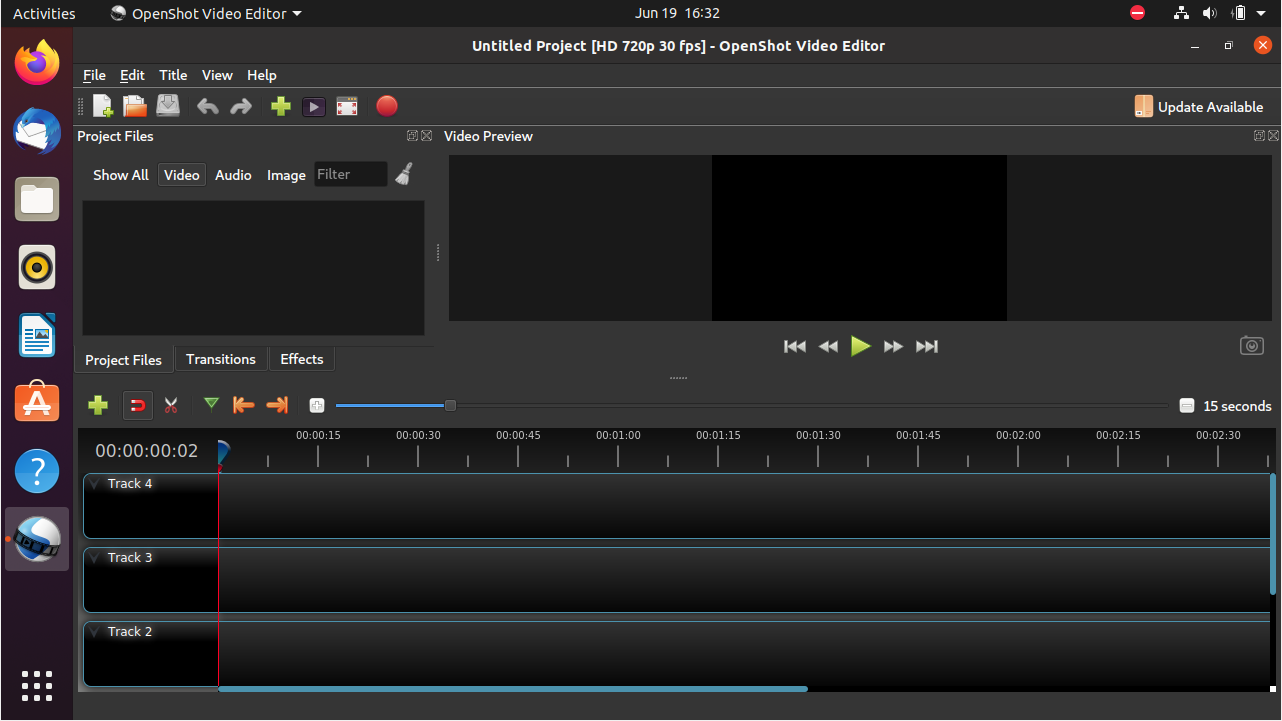Open the Export Video red record button
1282x721 pixels.
(x=387, y=106)
